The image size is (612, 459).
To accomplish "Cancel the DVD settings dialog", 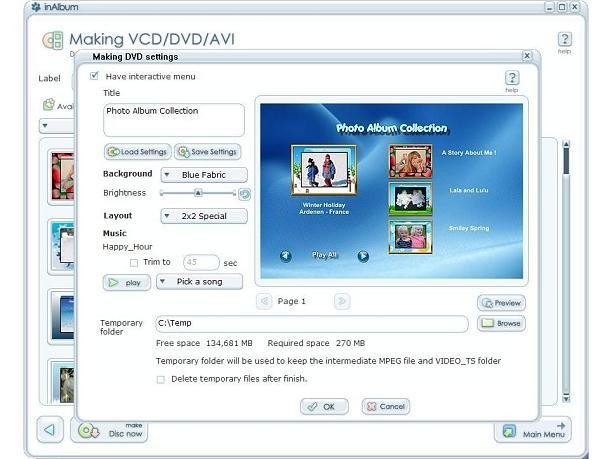I will pyautogui.click(x=386, y=407).
